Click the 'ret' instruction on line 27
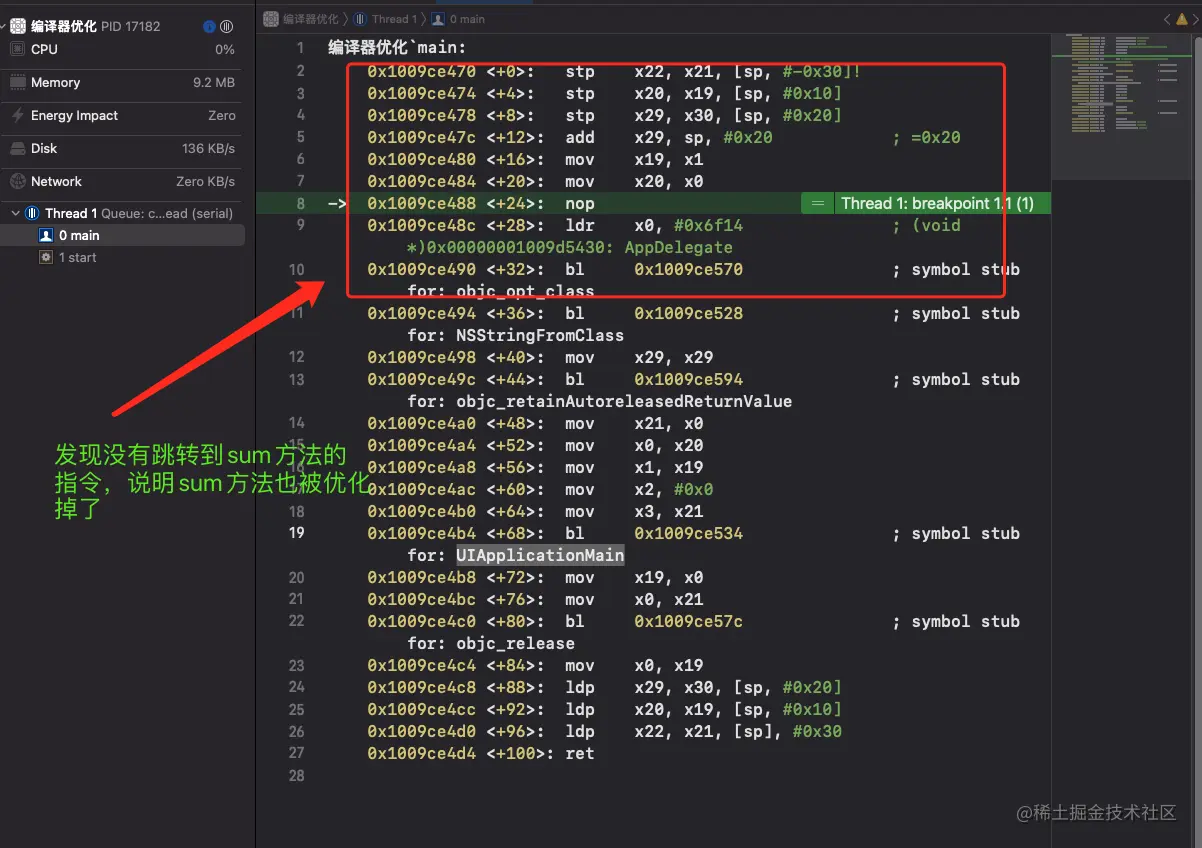The image size is (1202, 848). [580, 753]
